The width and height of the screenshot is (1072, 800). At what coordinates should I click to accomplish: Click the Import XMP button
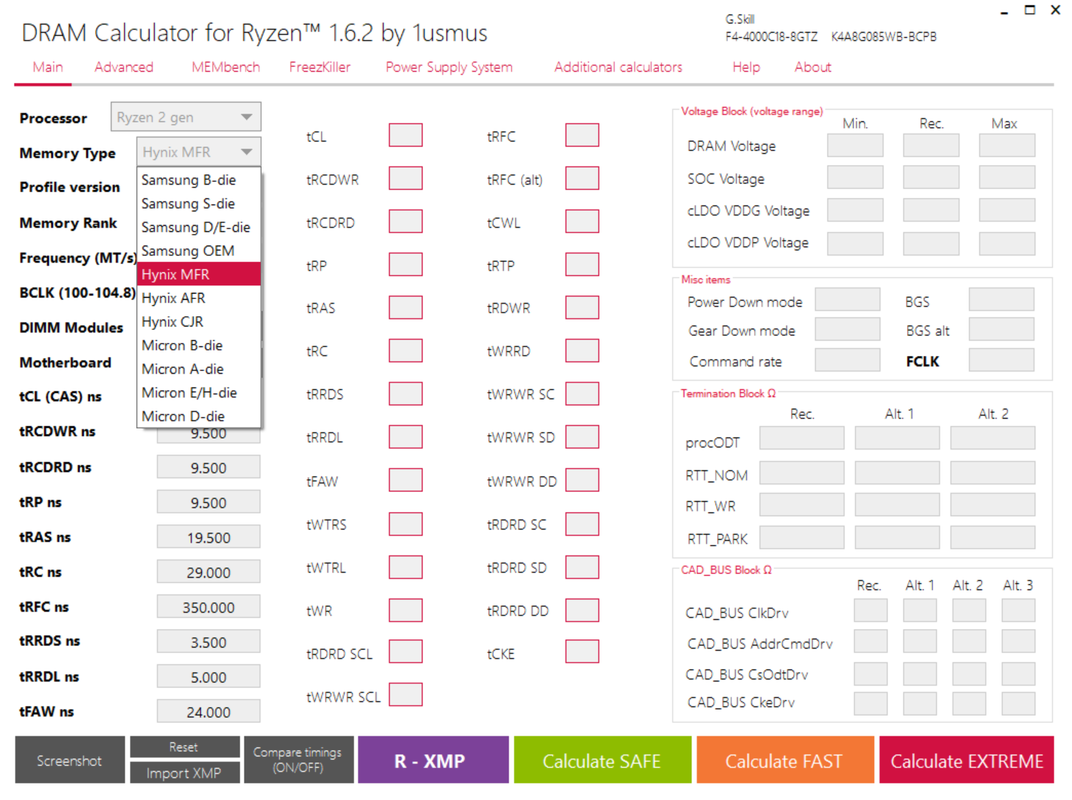185,773
